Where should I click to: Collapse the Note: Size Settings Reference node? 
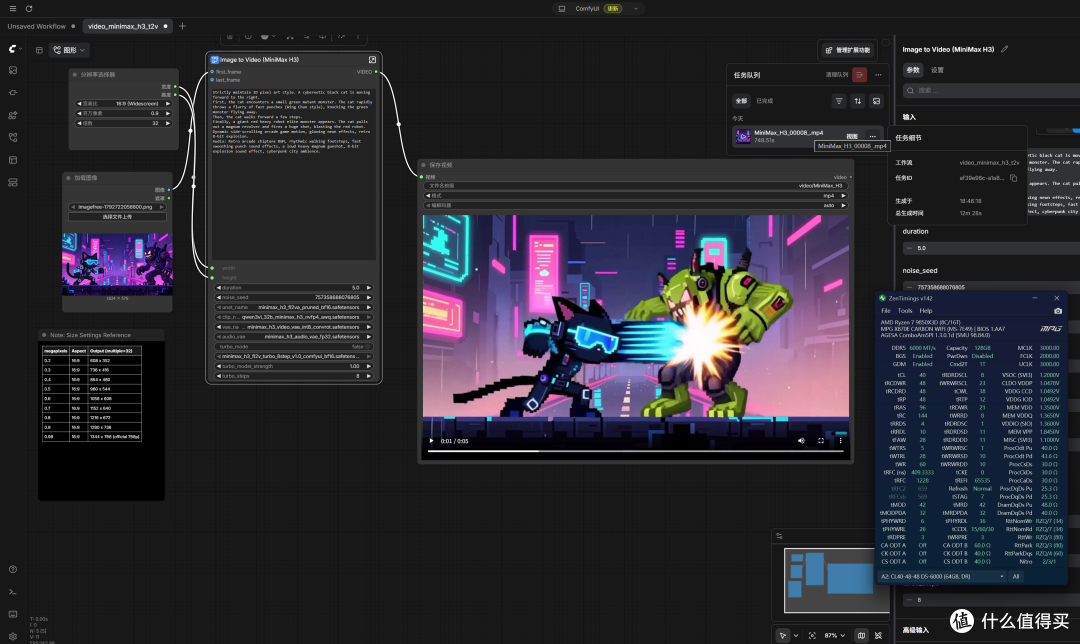pyautogui.click(x=44, y=335)
